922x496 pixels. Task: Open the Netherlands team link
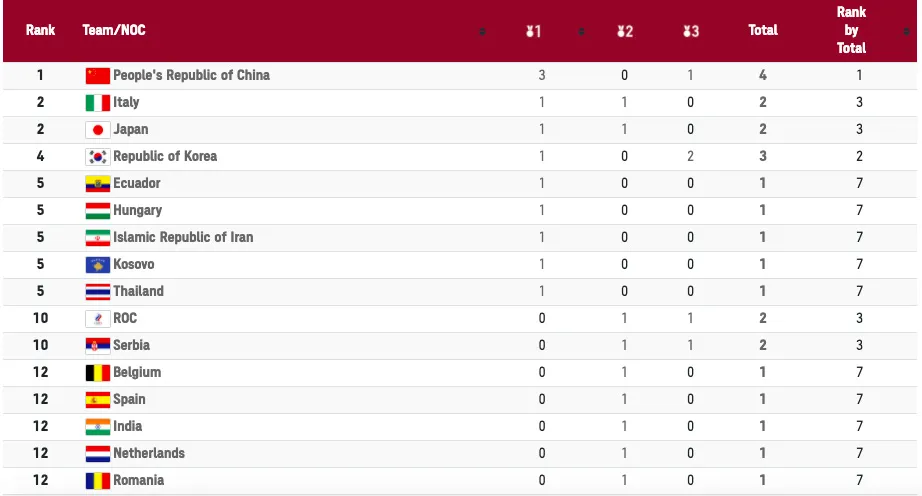(x=149, y=453)
